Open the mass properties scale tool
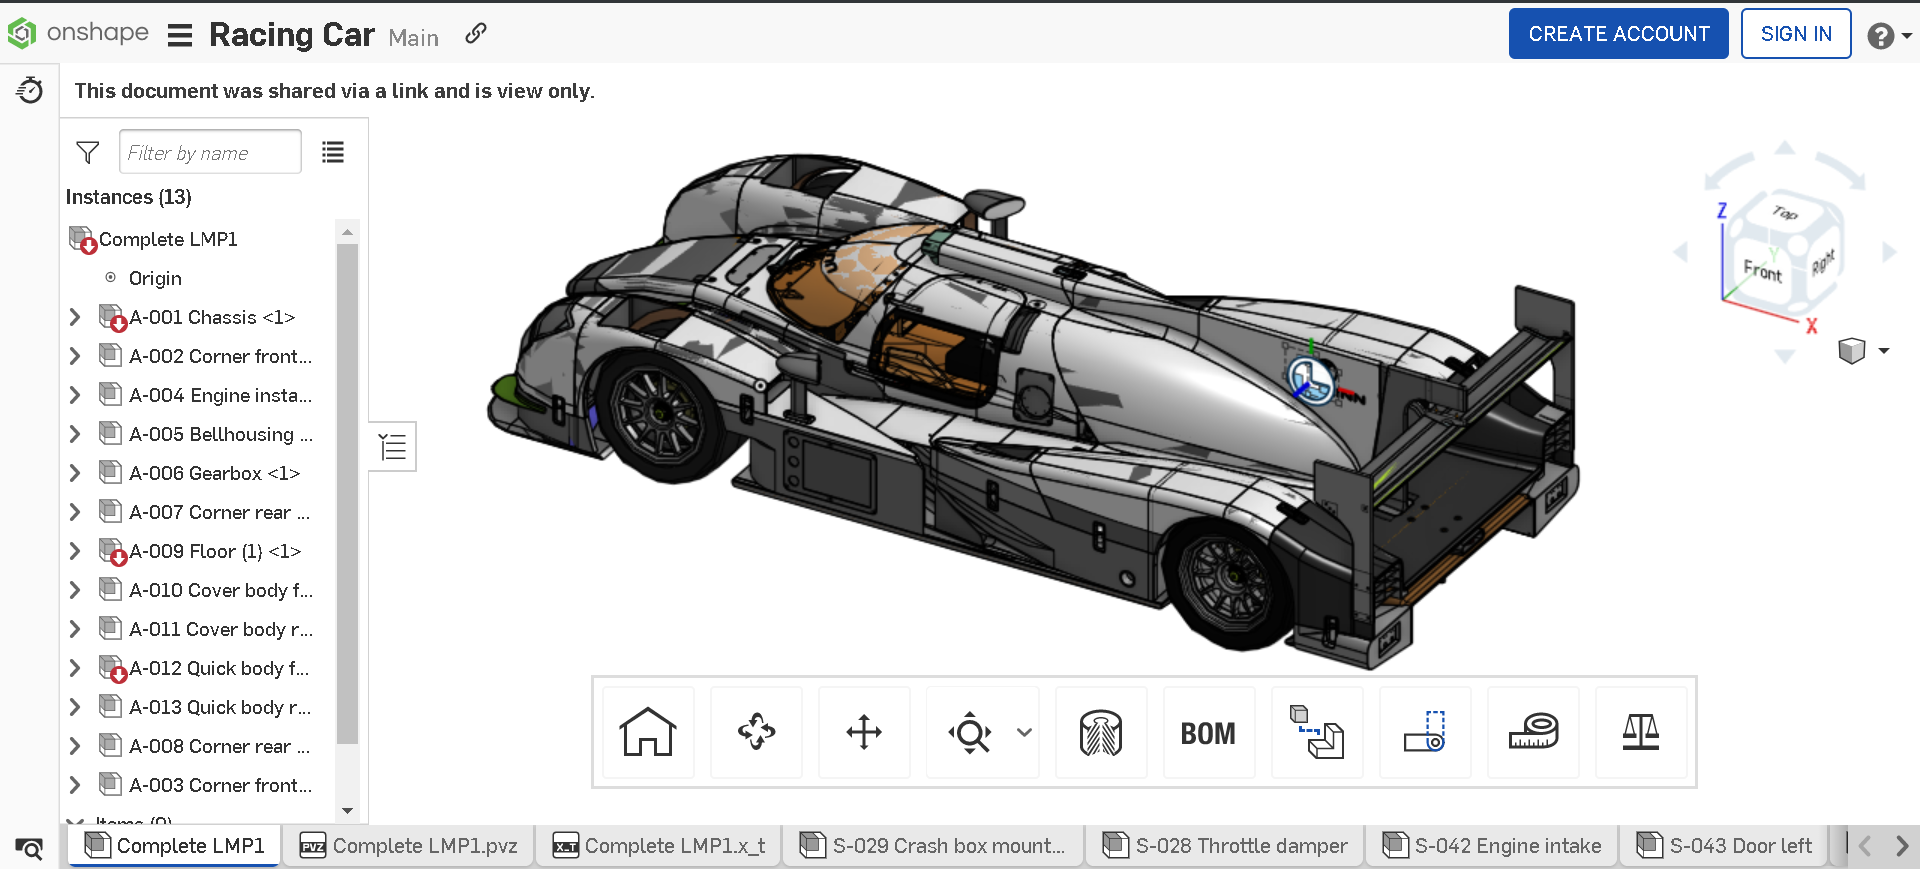This screenshot has height=869, width=1920. 1641,732
